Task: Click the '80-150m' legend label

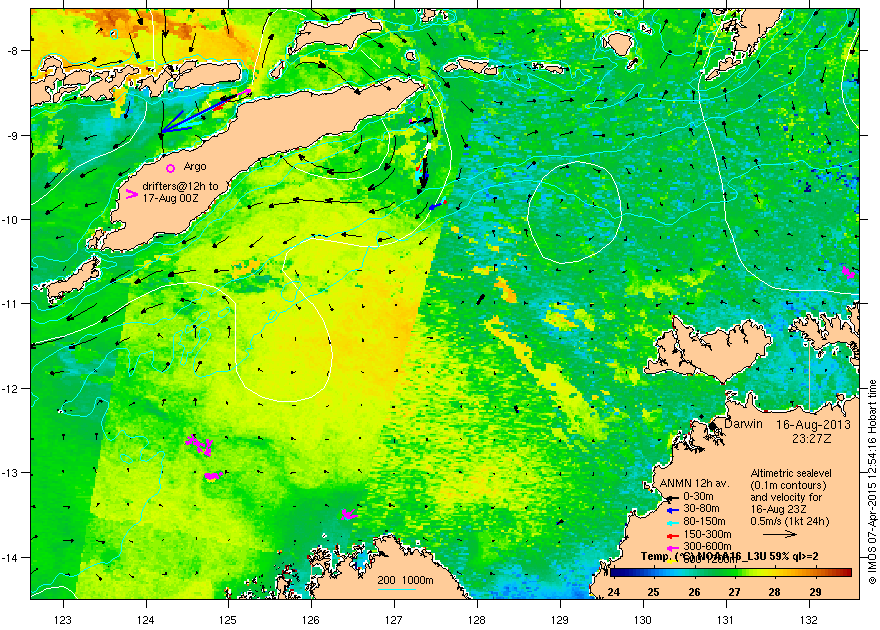Action: (704, 522)
